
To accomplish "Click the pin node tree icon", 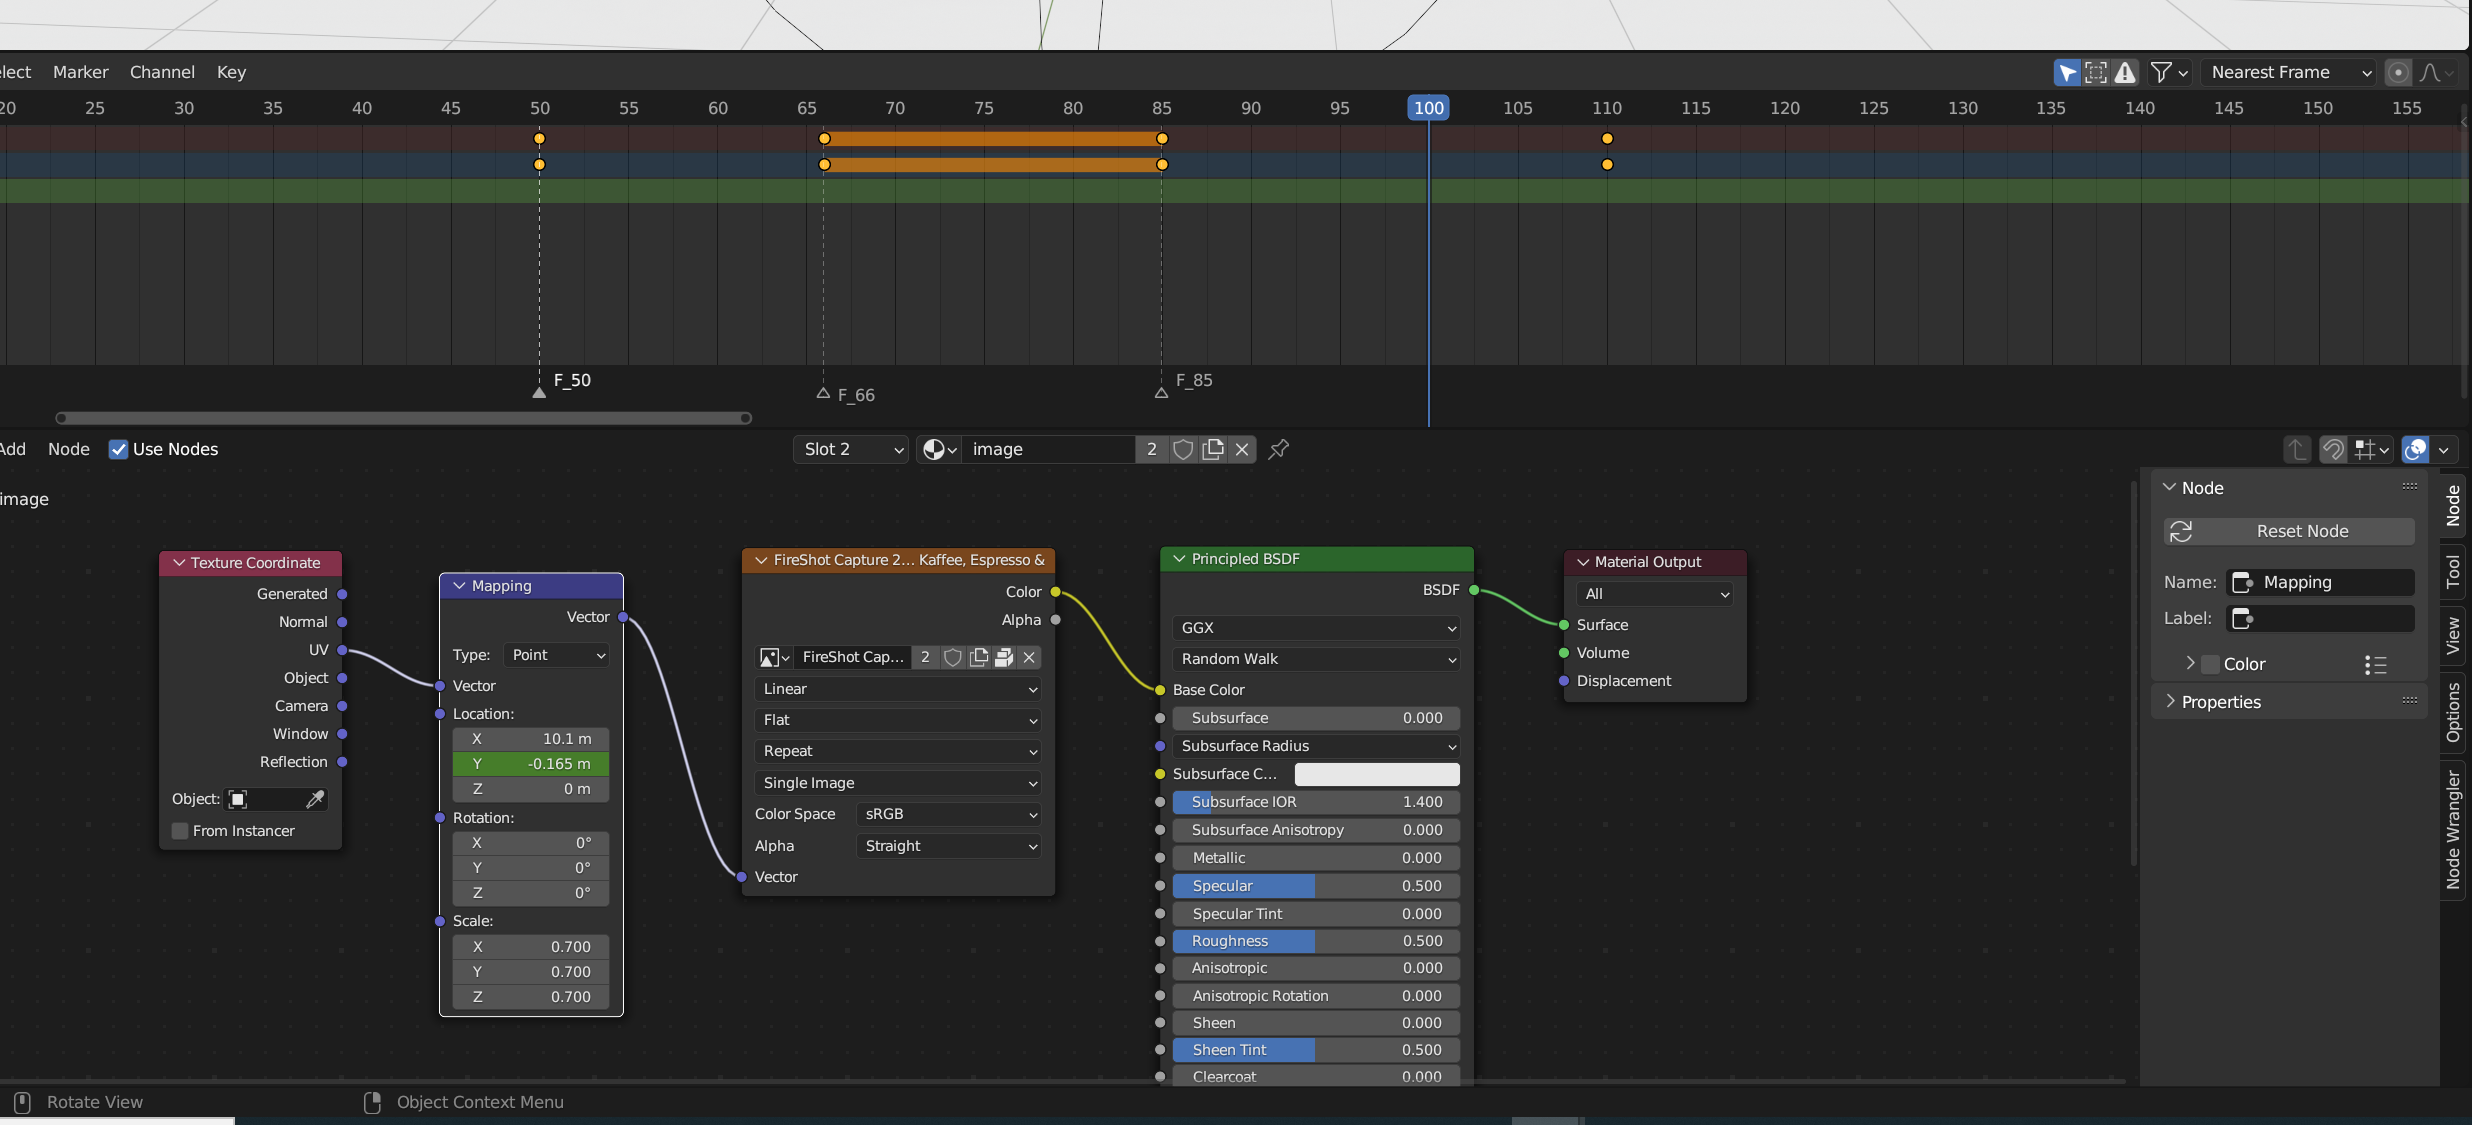I will [x=1278, y=450].
